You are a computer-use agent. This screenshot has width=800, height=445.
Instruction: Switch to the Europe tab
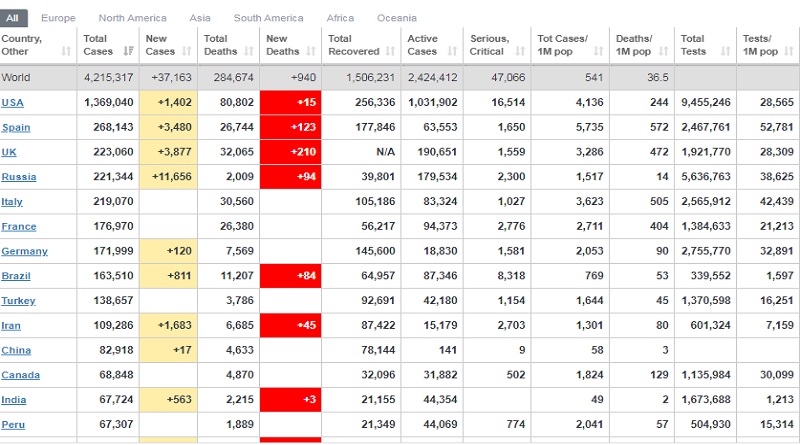[58, 18]
